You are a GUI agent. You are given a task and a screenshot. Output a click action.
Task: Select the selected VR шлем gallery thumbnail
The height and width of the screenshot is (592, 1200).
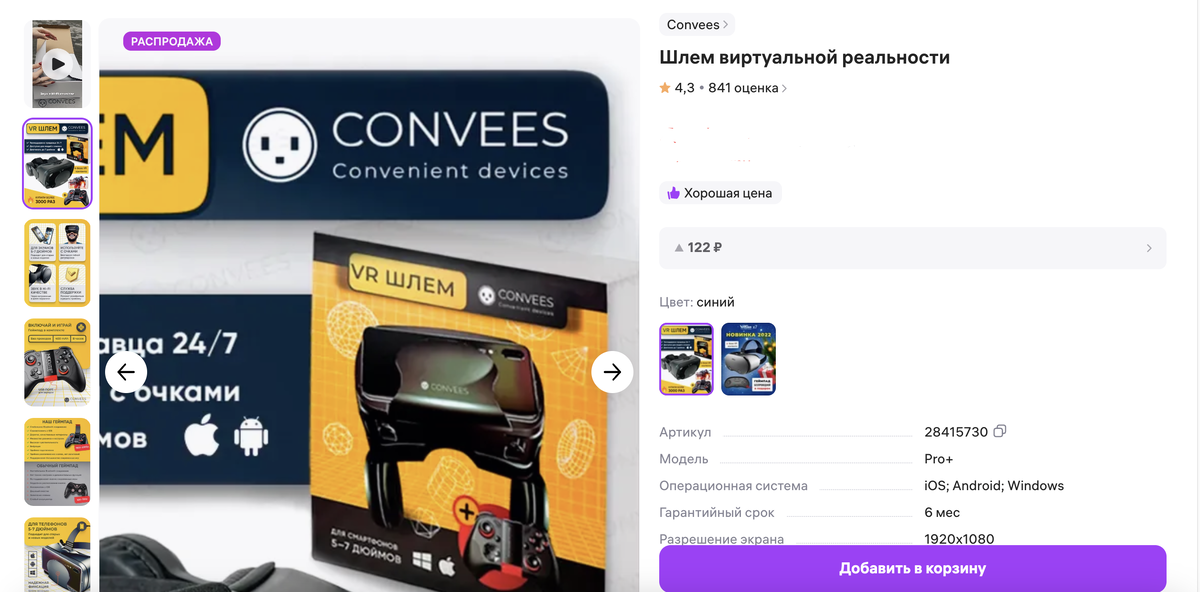pos(58,163)
